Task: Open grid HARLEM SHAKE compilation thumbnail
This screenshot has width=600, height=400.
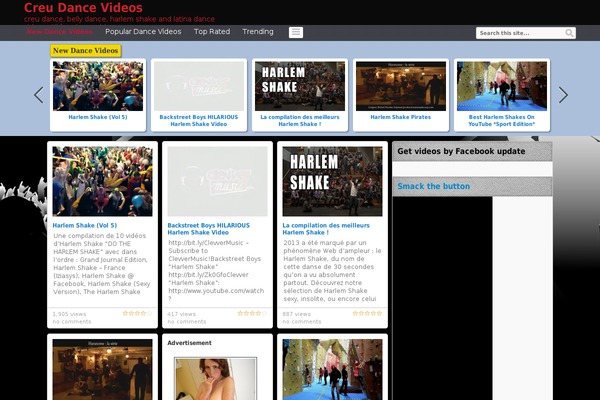Action: [332, 181]
